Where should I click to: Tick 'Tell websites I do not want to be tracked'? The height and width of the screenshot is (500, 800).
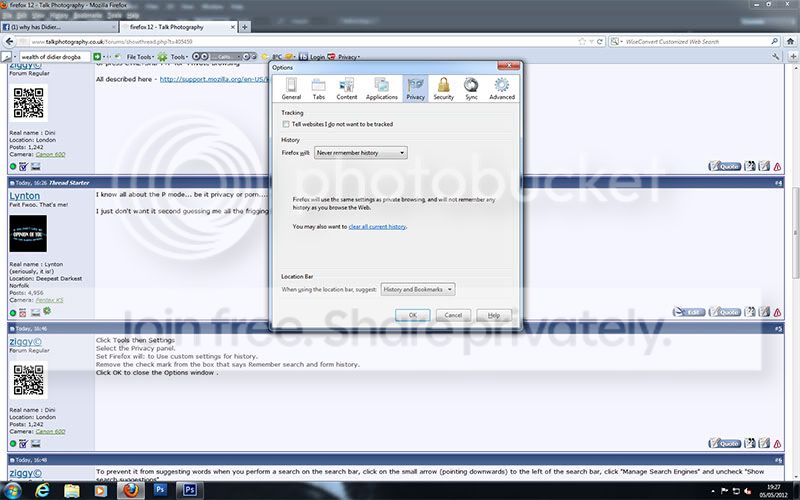[x=286, y=124]
